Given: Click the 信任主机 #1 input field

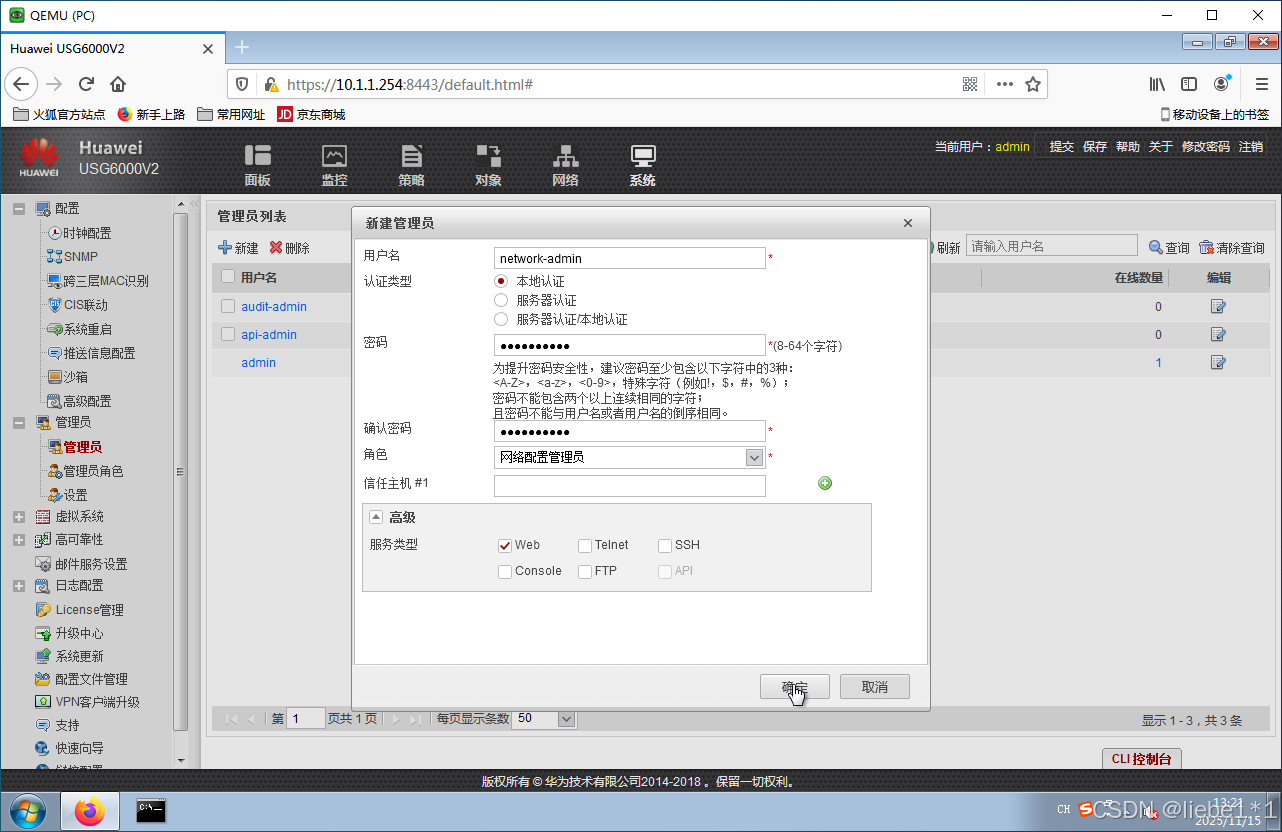Looking at the screenshot, I should point(630,486).
